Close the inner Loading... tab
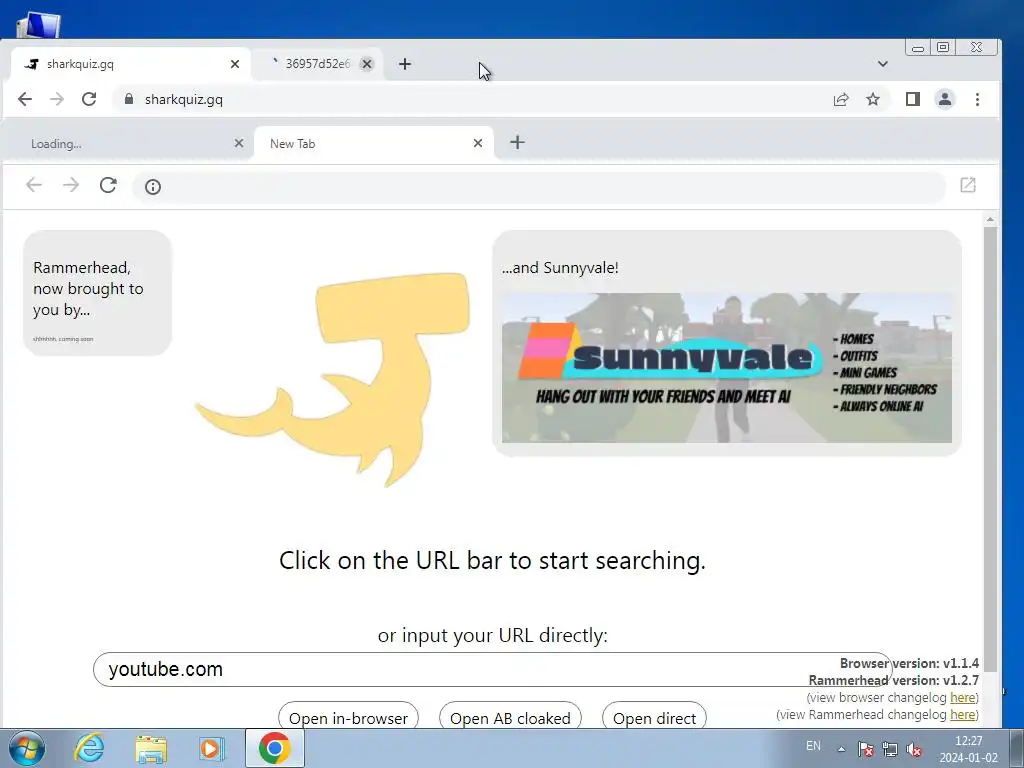Image resolution: width=1024 pixels, height=768 pixels. coord(239,143)
